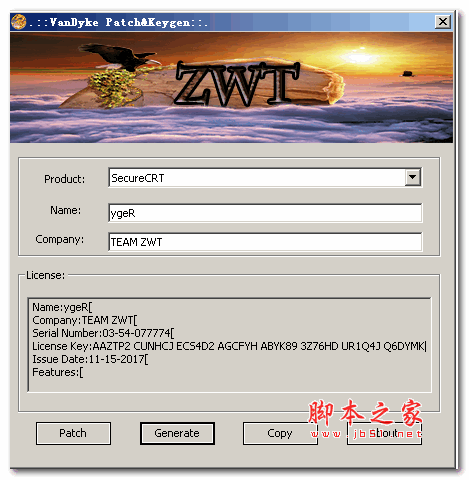The width and height of the screenshot is (469, 480).
Task: Click the Issue Date line in license box
Action: click(90, 359)
